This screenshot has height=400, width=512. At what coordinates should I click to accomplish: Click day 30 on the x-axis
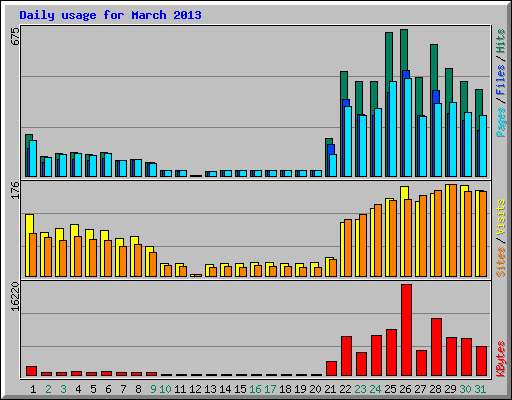(x=465, y=389)
